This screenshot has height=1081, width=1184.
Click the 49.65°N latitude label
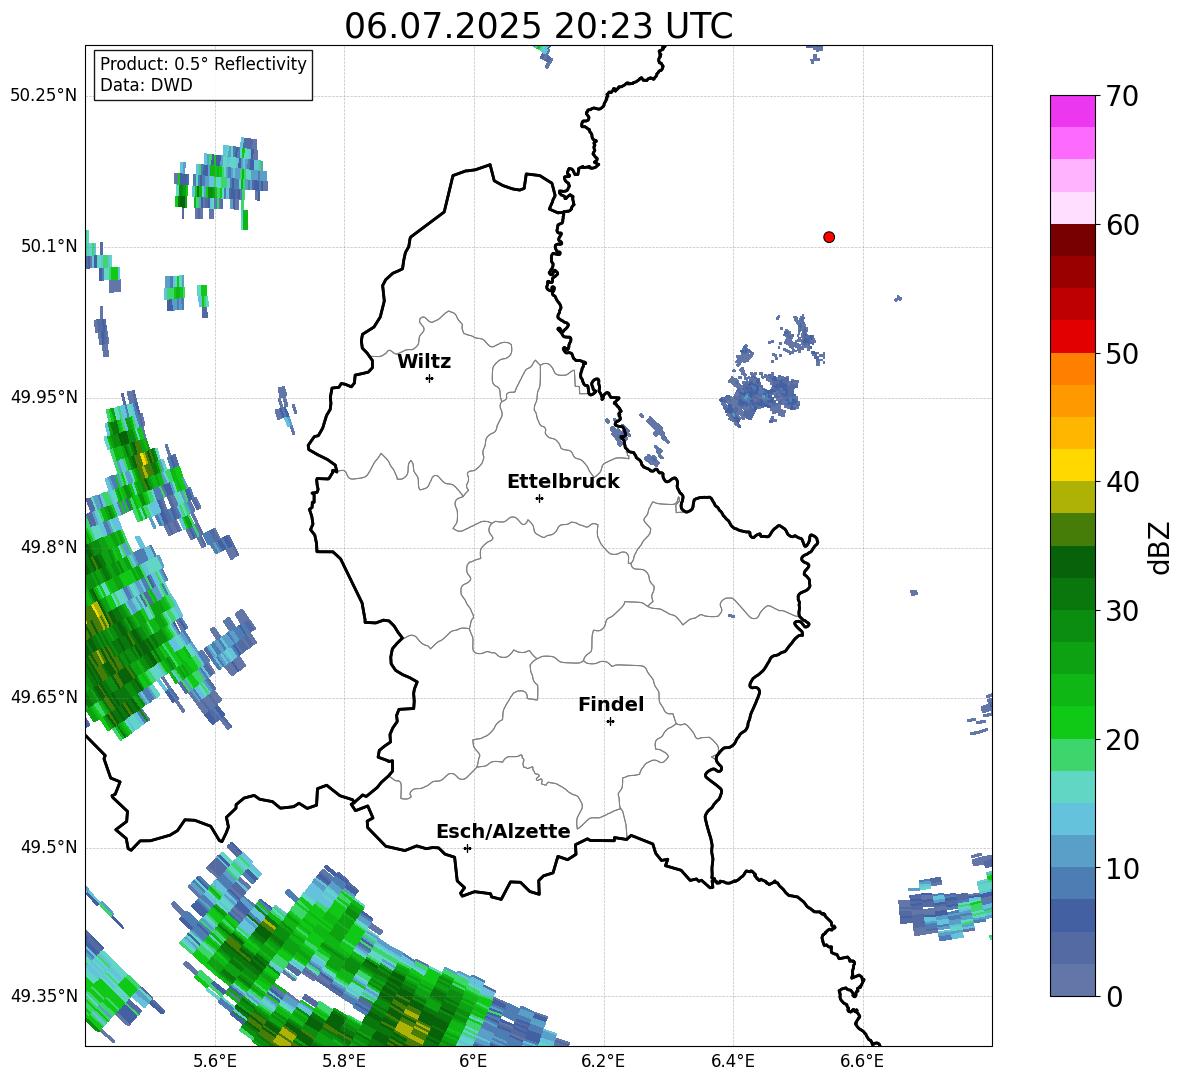coord(44,696)
